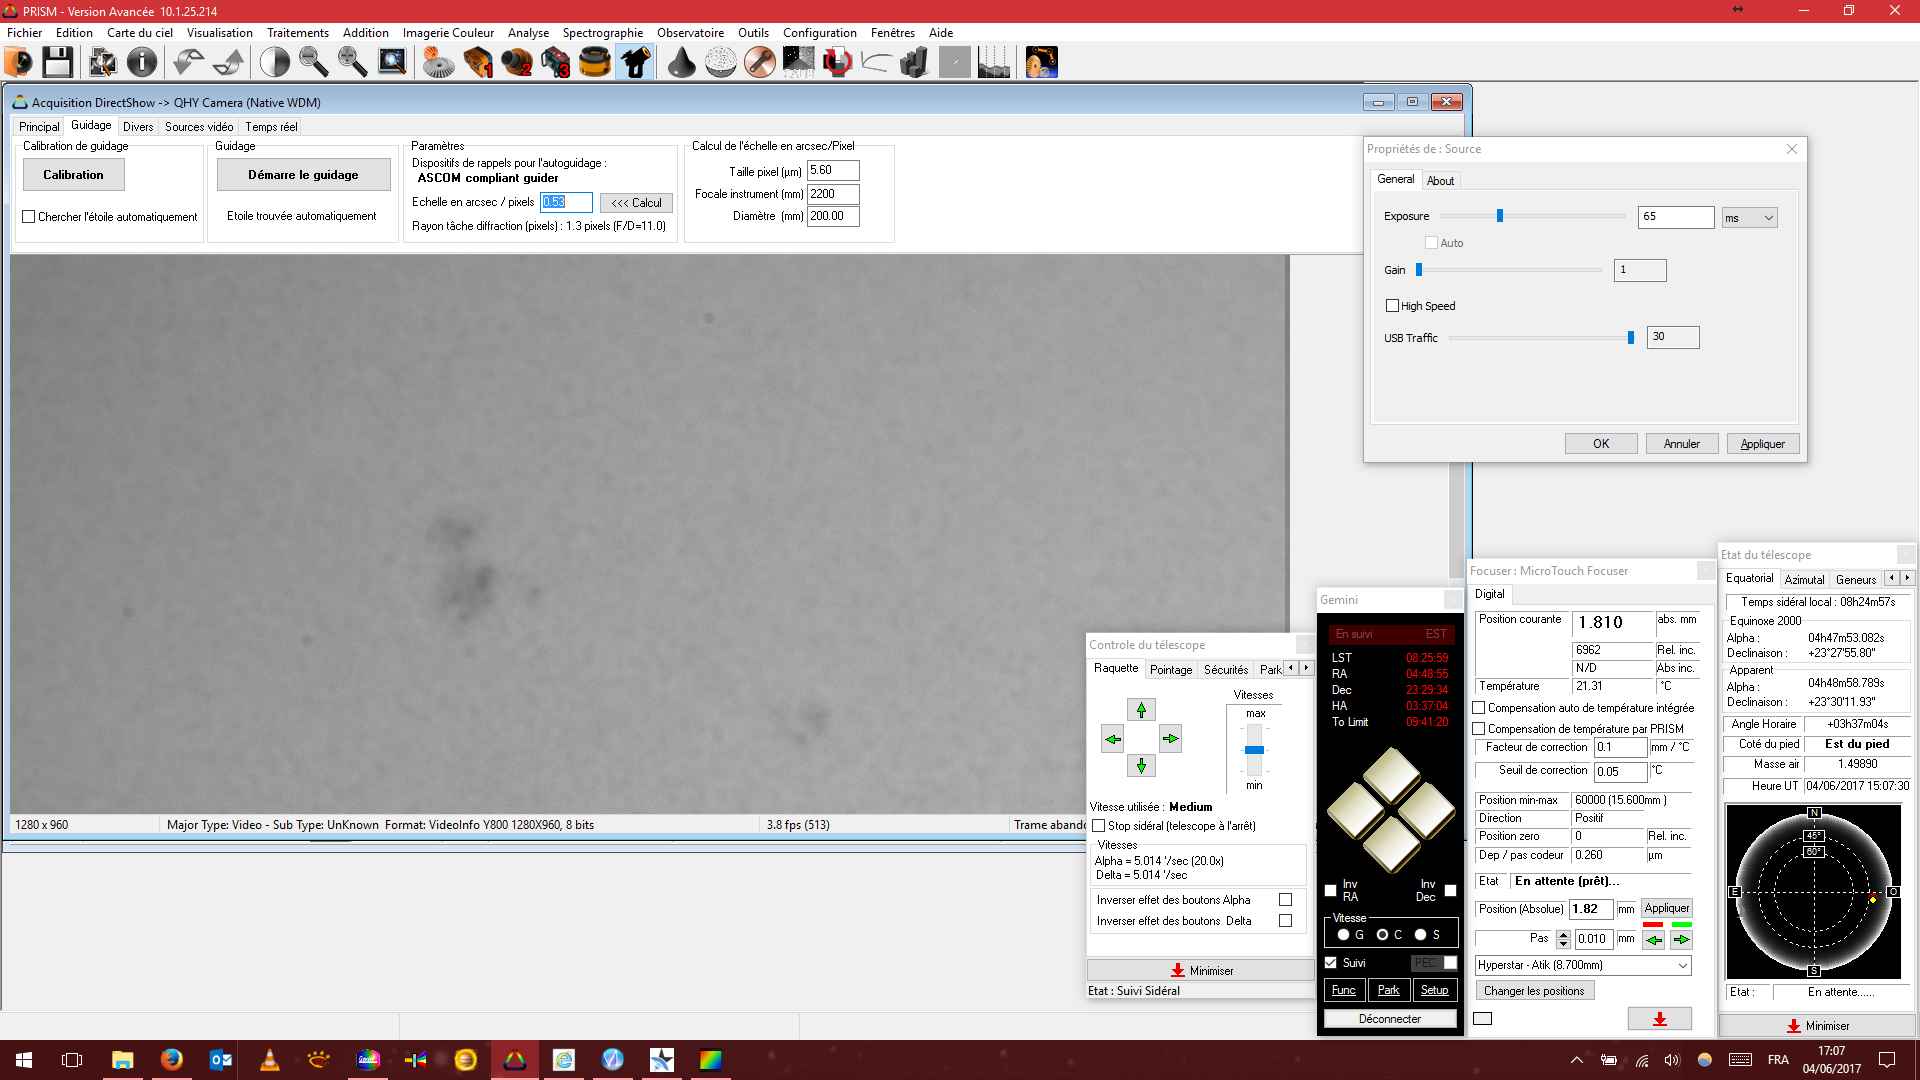Viewport: 1920px width, 1080px height.
Task: Click the Exposure slider handle
Action: [x=1499, y=216]
